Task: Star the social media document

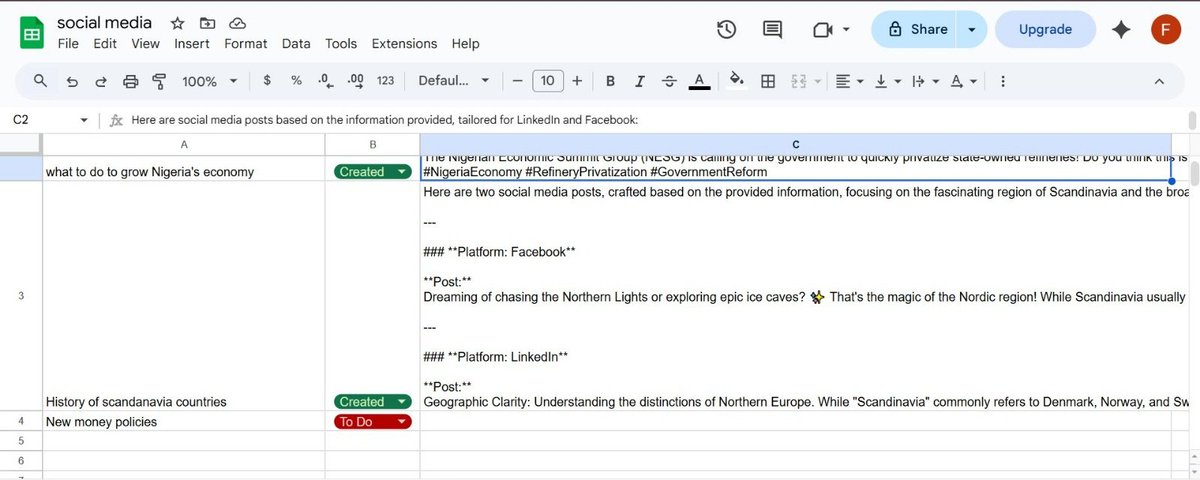Action: [x=177, y=23]
